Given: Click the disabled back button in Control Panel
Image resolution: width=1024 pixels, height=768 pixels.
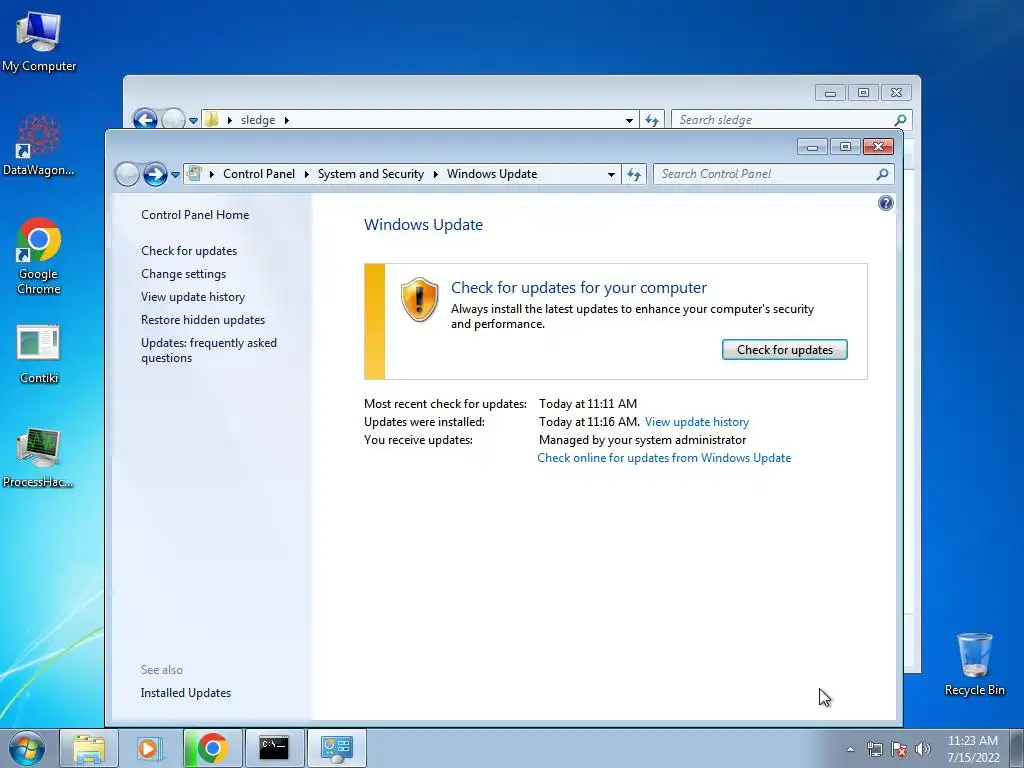Looking at the screenshot, I should pos(127,174).
